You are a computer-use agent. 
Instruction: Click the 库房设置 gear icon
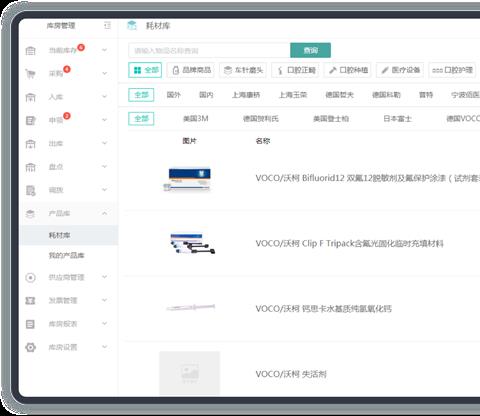tap(30, 347)
